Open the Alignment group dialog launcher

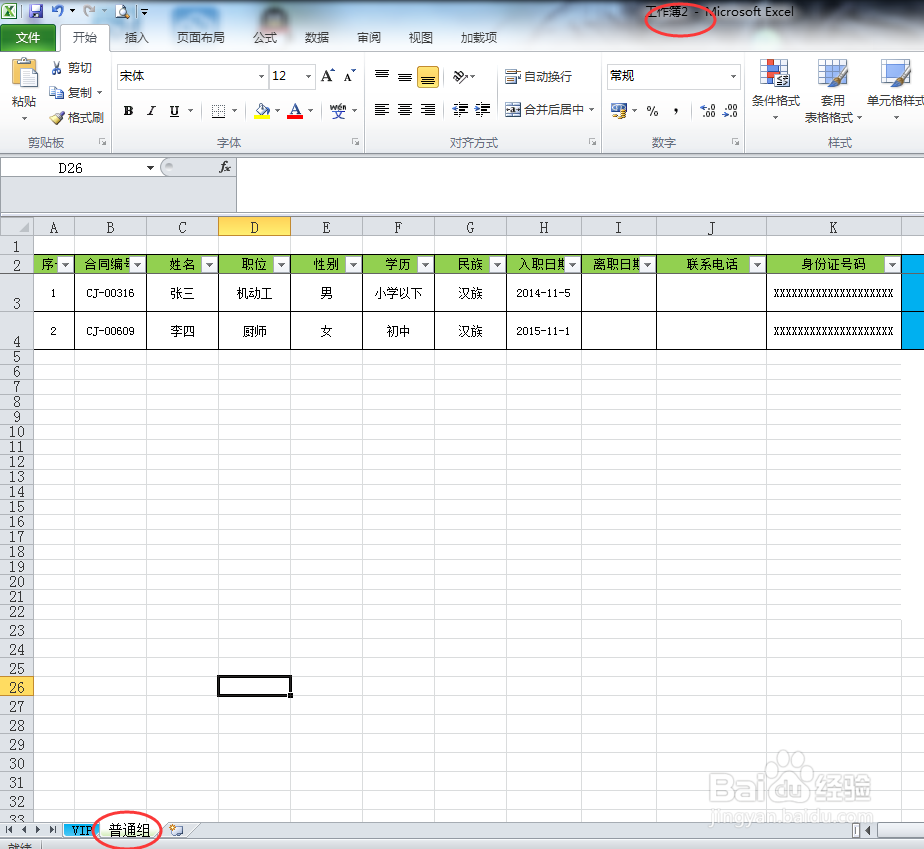coord(592,142)
